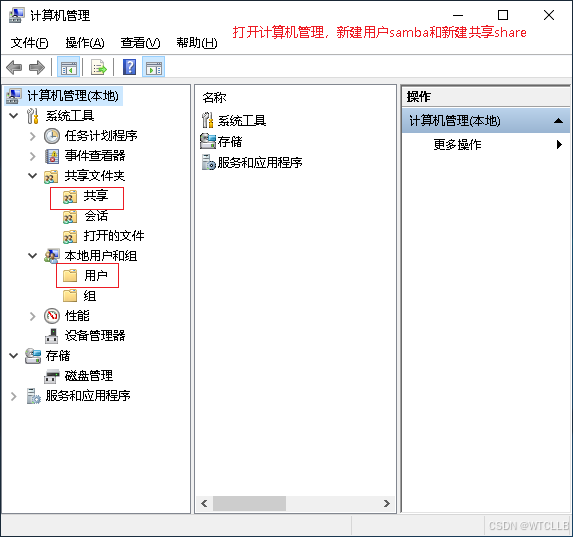Click 服务和应用程序 icon in center list
Image resolution: width=573 pixels, height=537 pixels.
pos(209,162)
